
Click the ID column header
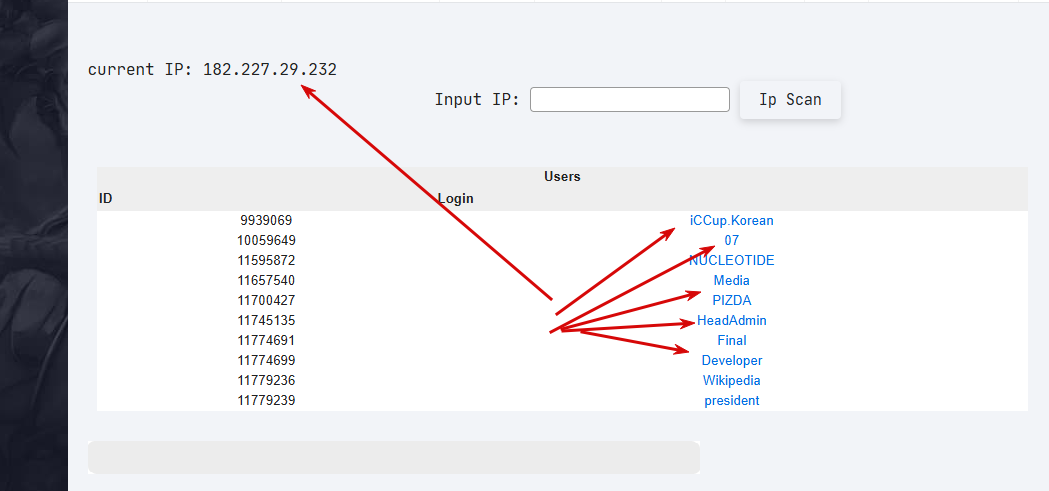[x=105, y=198]
